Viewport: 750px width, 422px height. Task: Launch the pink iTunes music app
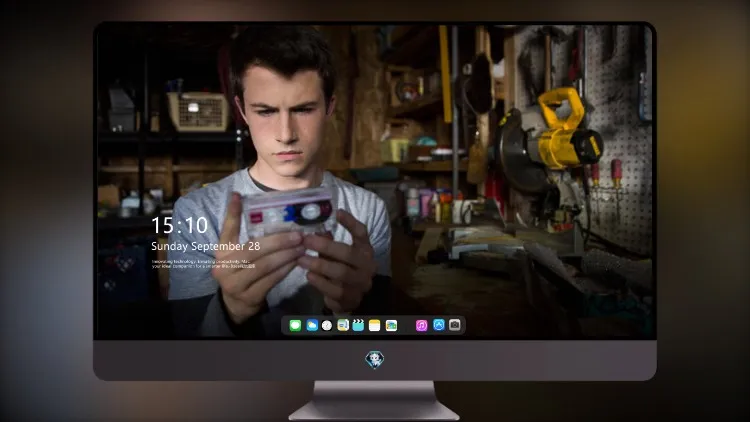pos(421,325)
